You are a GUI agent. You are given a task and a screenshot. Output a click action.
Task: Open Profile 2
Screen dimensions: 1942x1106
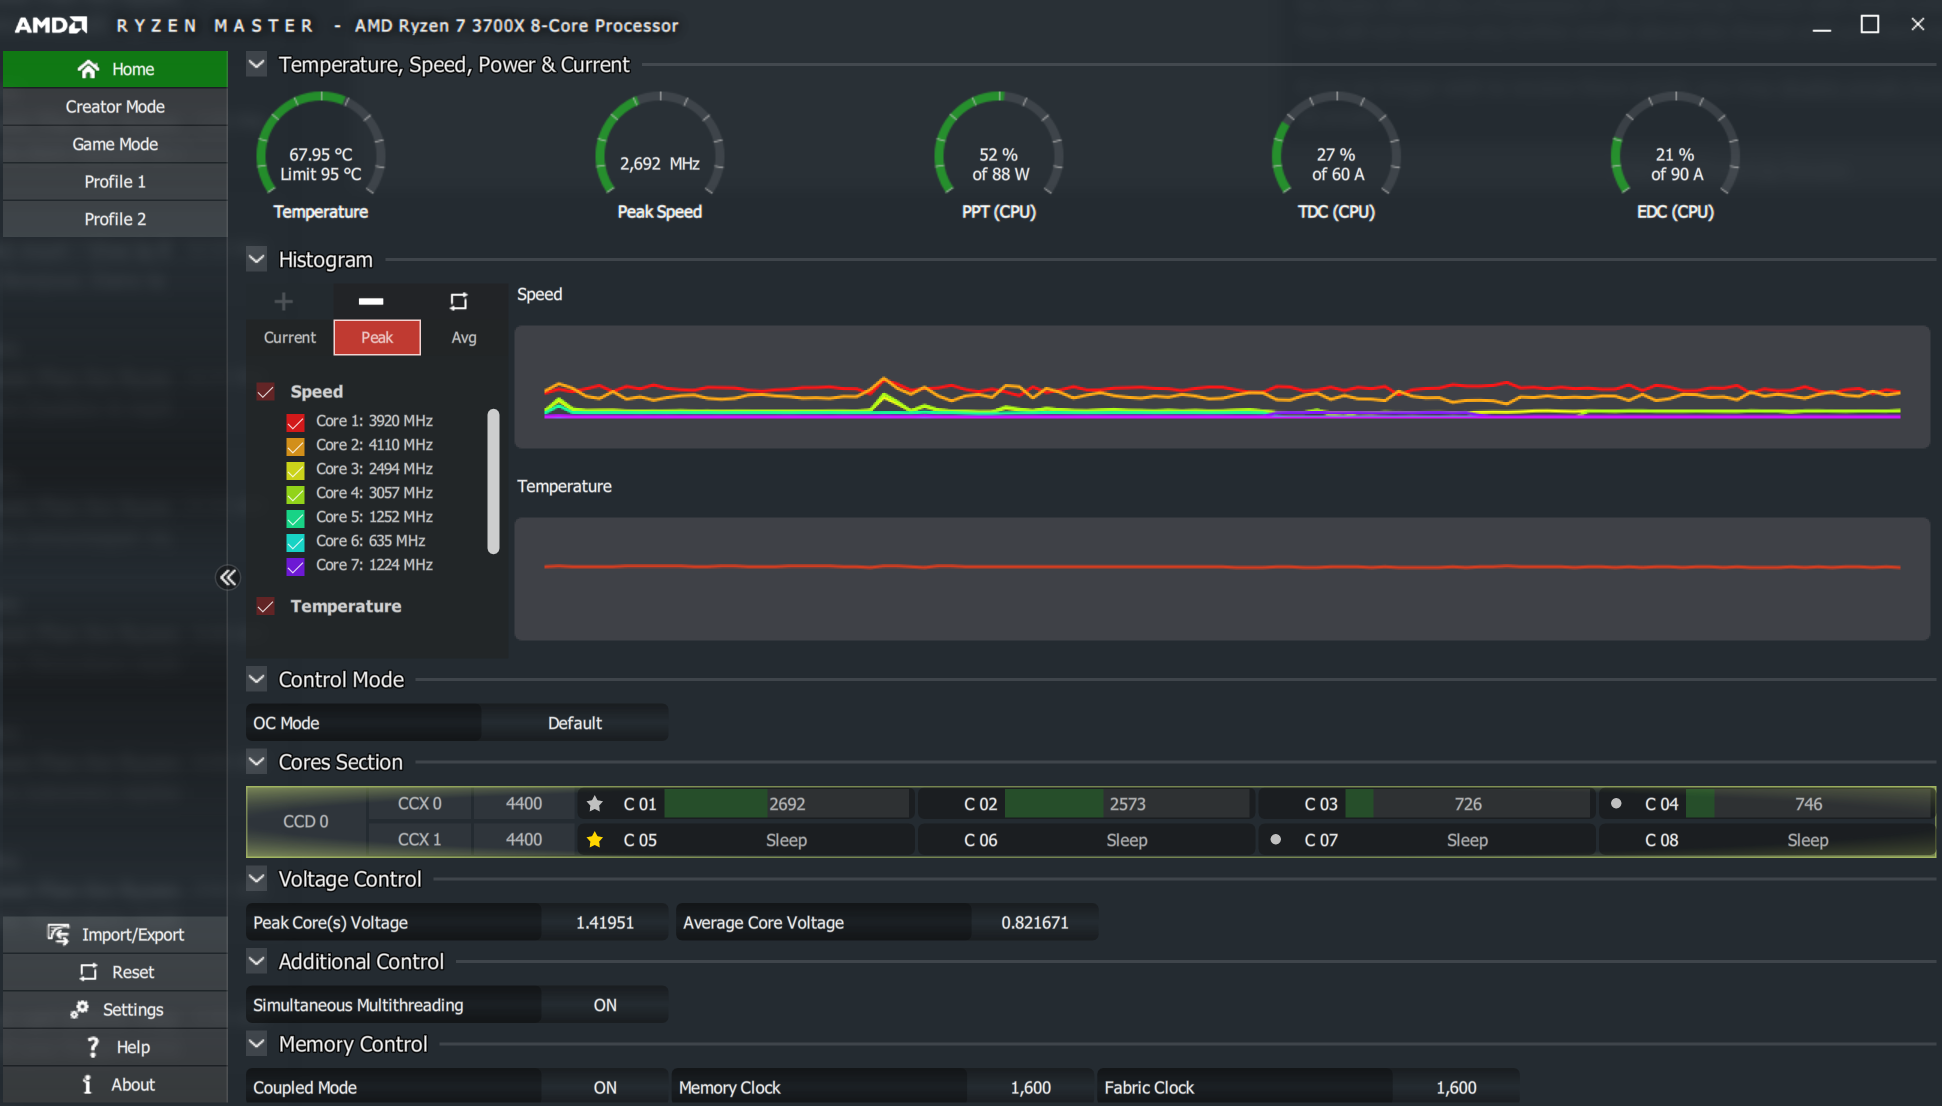pyautogui.click(x=115, y=219)
